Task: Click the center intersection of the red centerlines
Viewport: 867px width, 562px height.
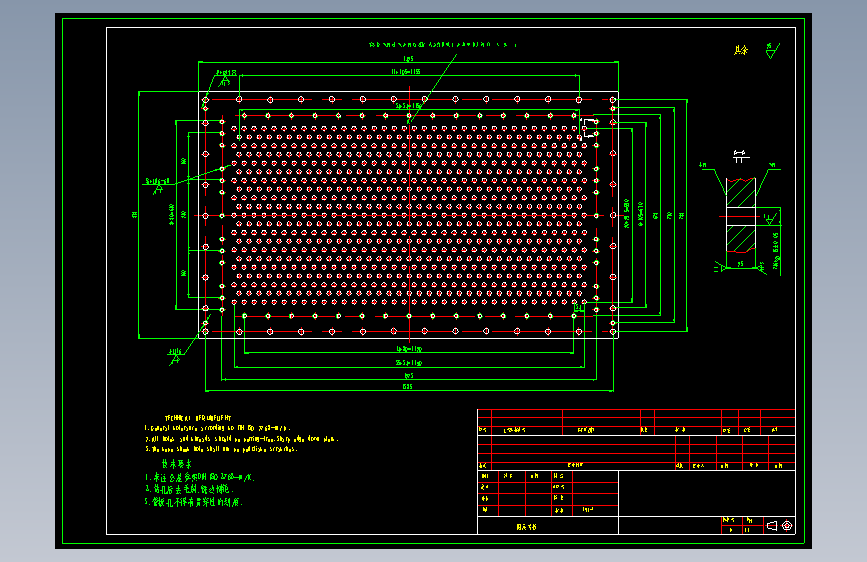Action: pos(409,215)
